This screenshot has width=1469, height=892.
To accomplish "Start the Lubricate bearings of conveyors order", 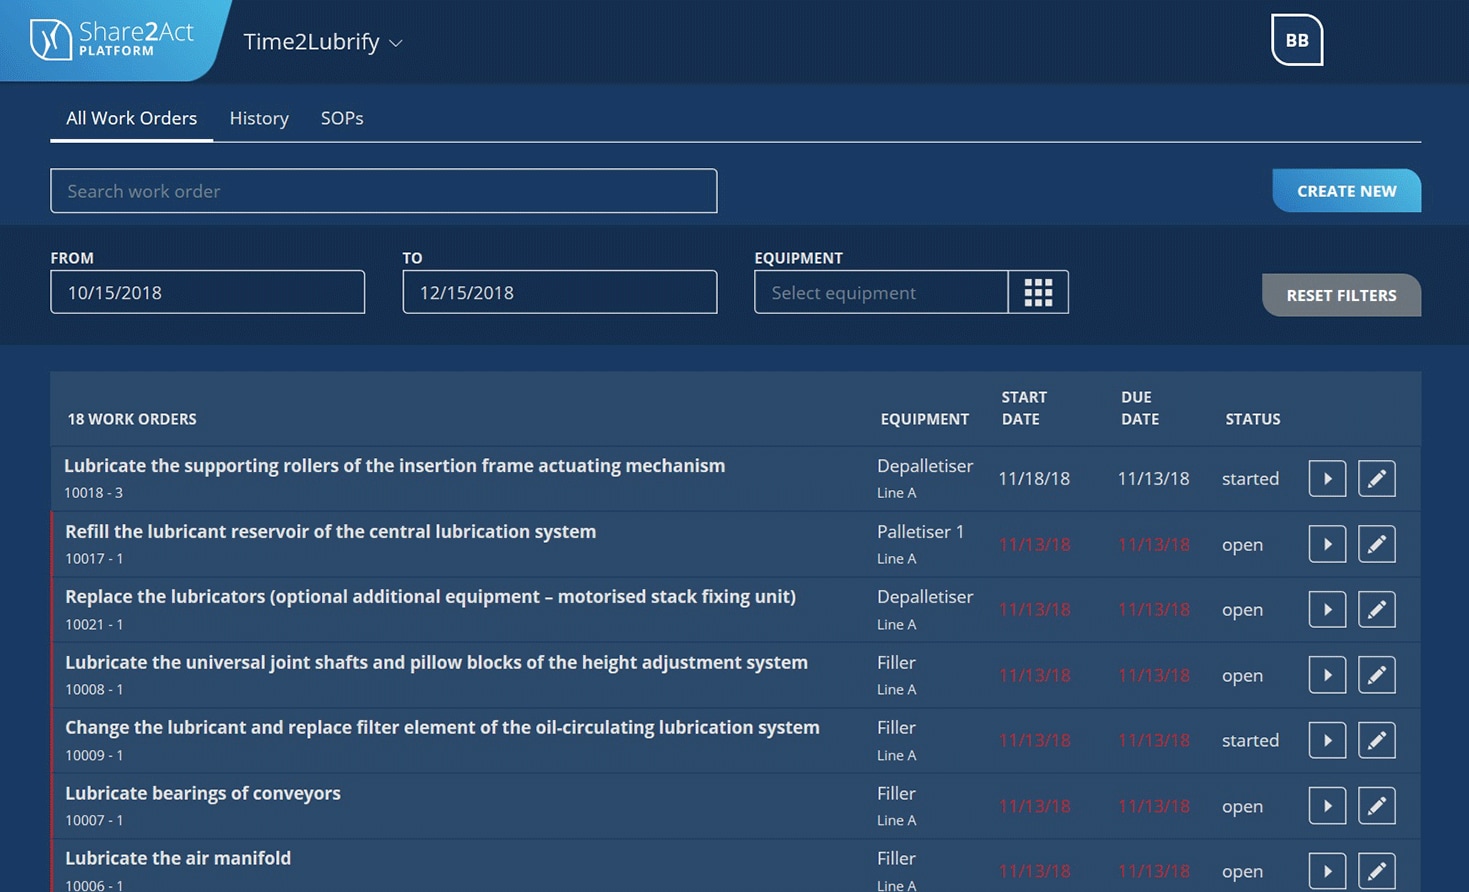I will [1327, 806].
